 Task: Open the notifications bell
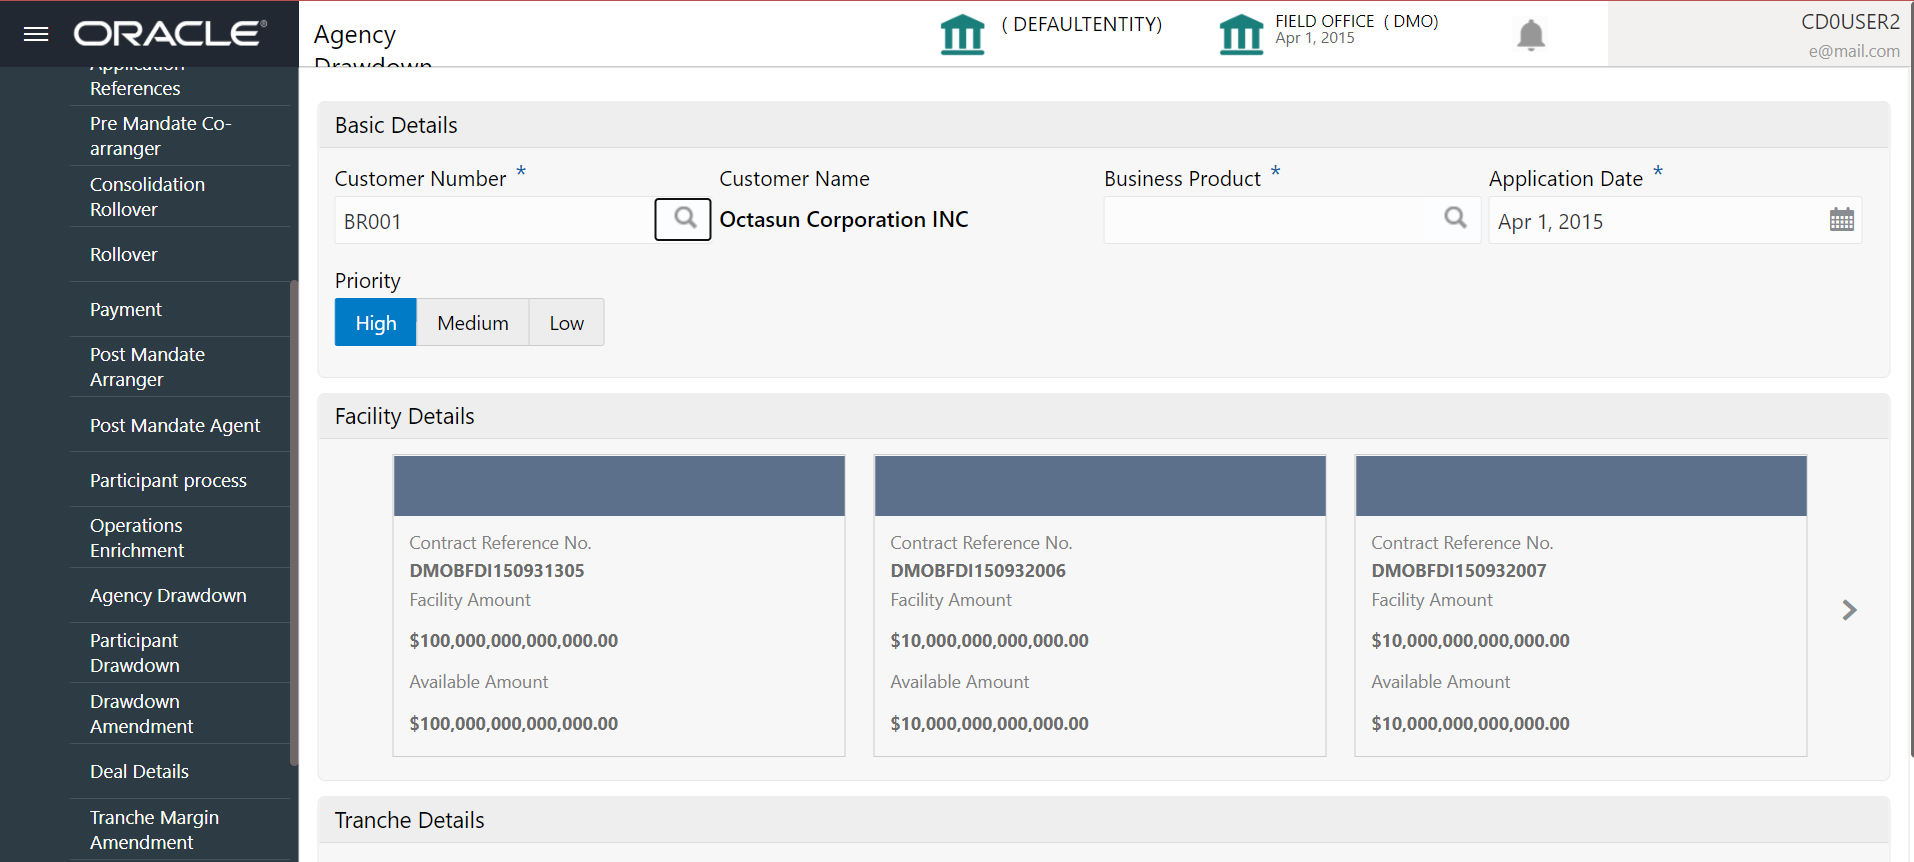[x=1530, y=35]
